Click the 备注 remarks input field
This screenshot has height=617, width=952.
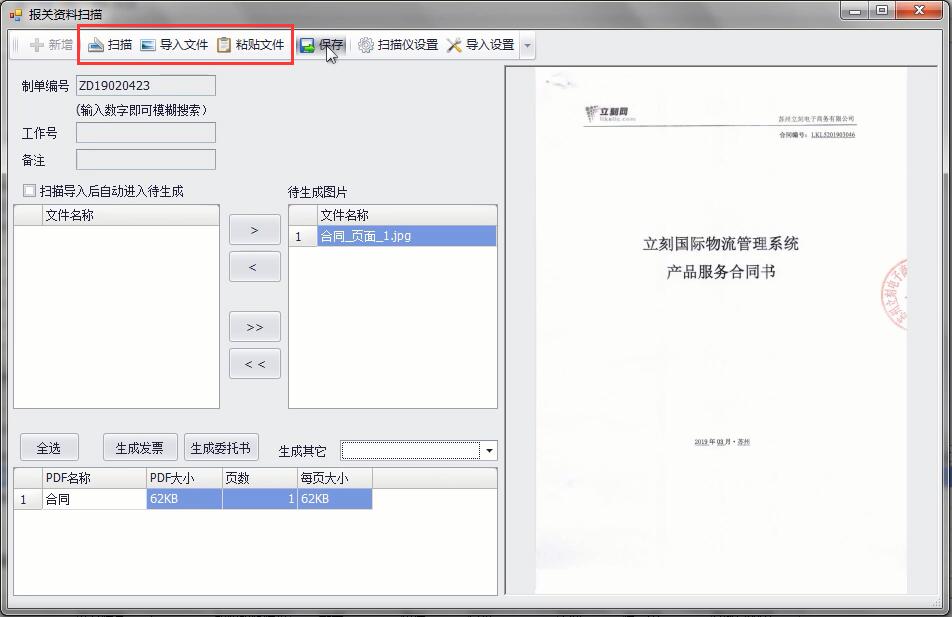pos(146,160)
